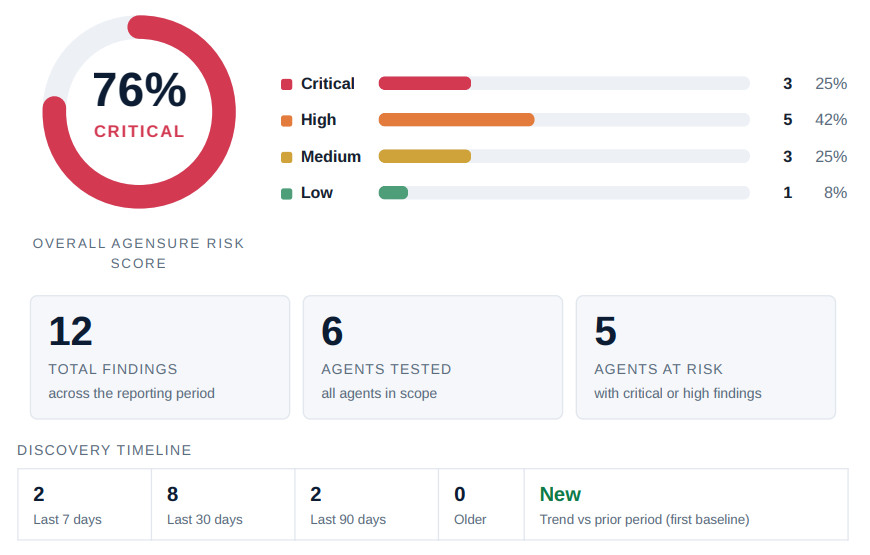
Task: Click the High 42% percentage value
Action: click(831, 120)
